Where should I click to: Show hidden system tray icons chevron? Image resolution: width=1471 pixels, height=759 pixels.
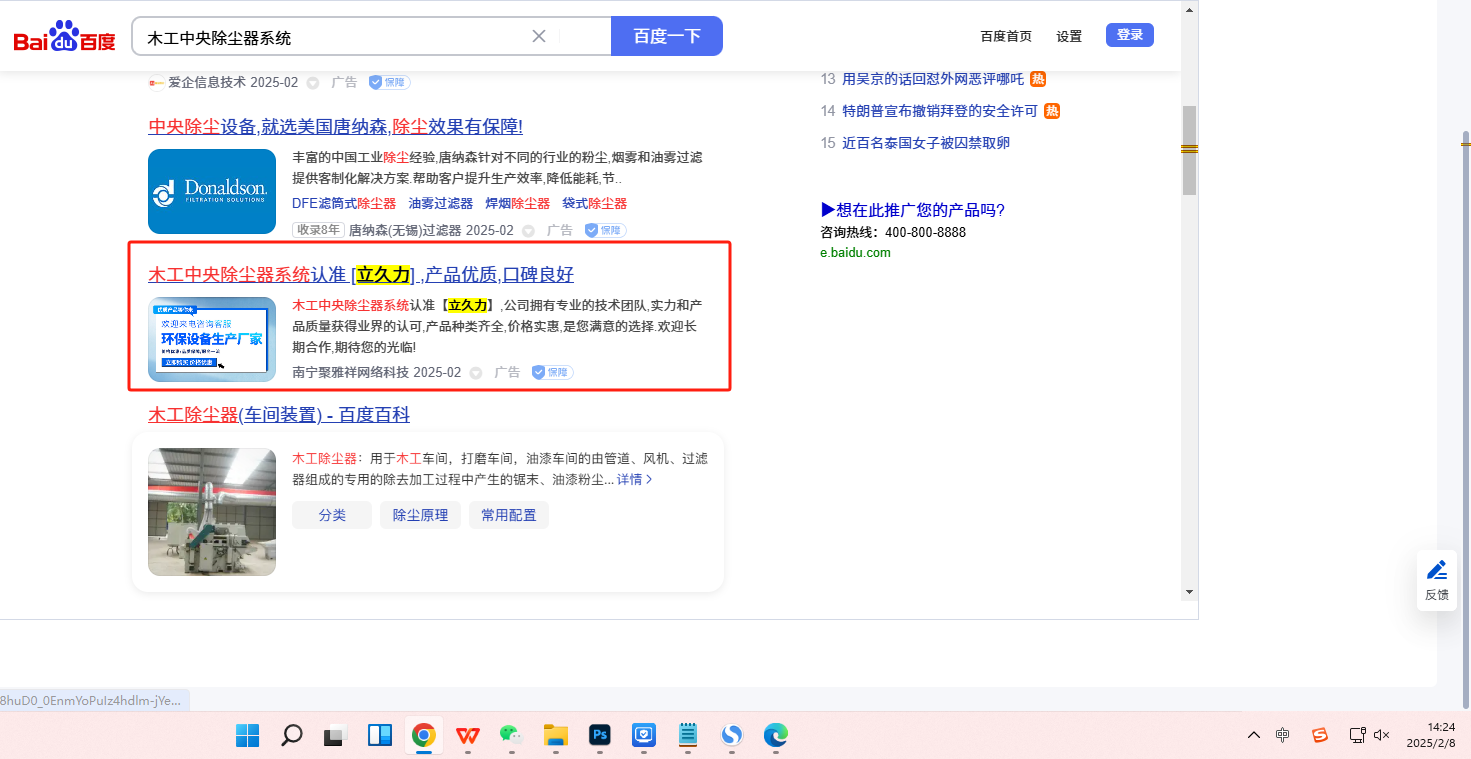click(1253, 735)
